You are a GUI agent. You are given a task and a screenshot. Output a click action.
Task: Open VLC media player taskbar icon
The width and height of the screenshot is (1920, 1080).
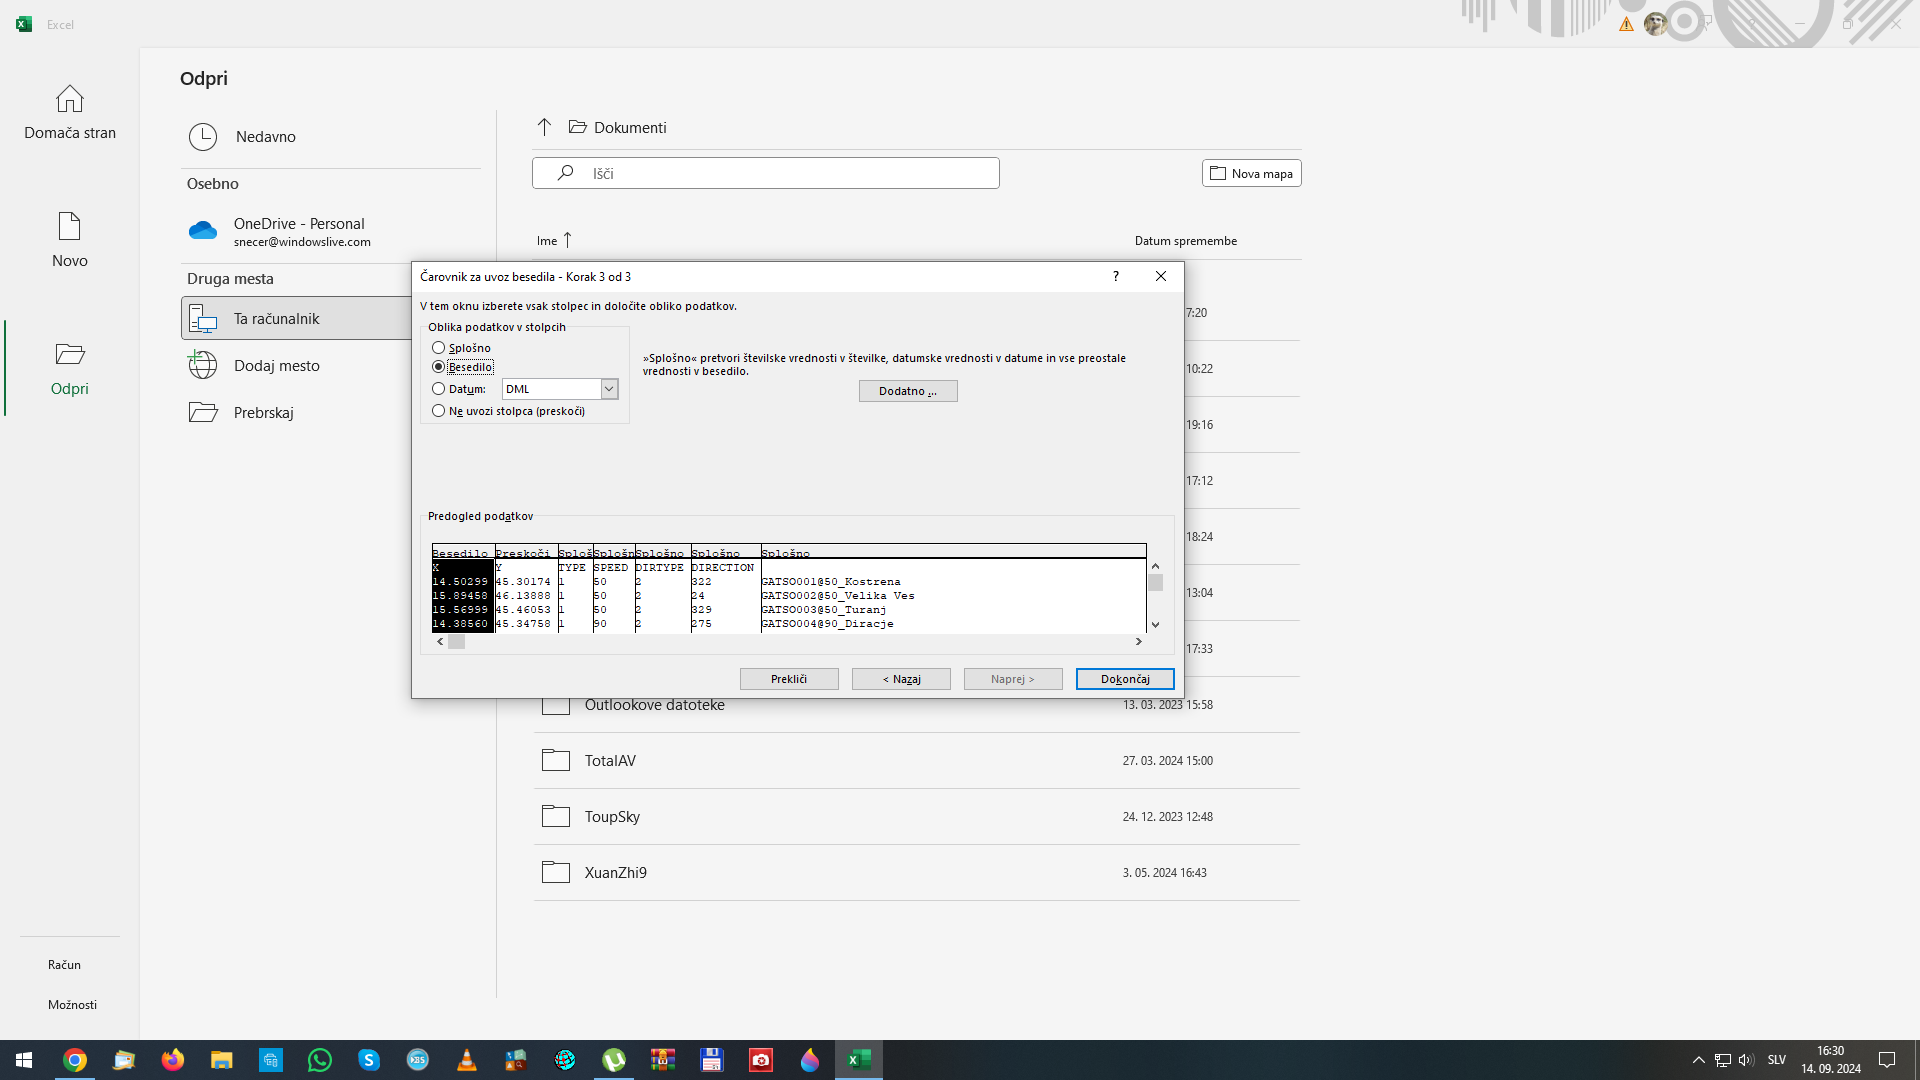(x=467, y=1060)
